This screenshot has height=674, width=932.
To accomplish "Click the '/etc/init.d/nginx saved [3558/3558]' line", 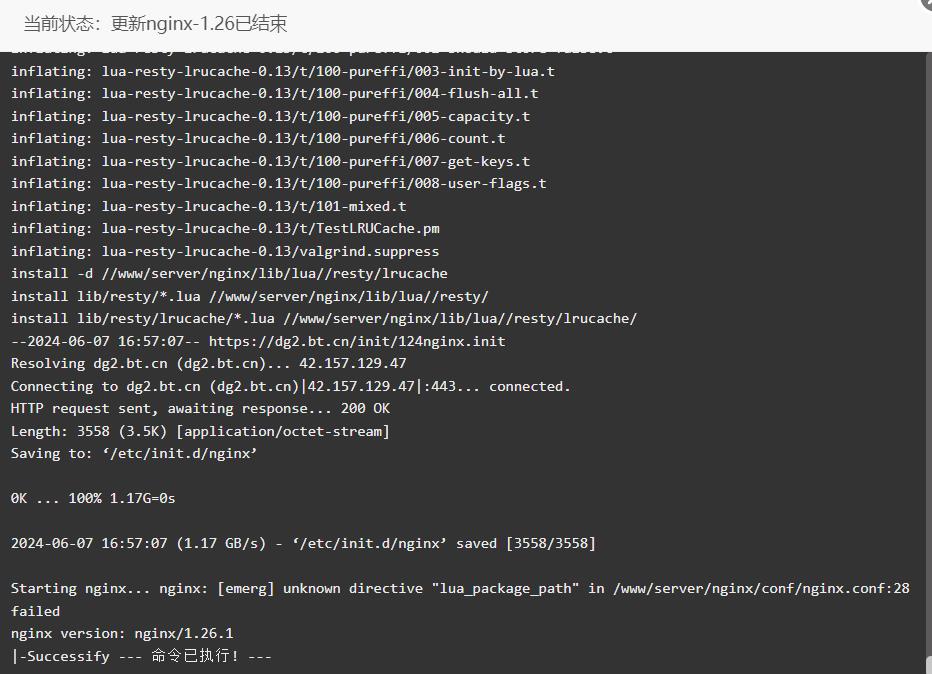I will pos(303,544).
